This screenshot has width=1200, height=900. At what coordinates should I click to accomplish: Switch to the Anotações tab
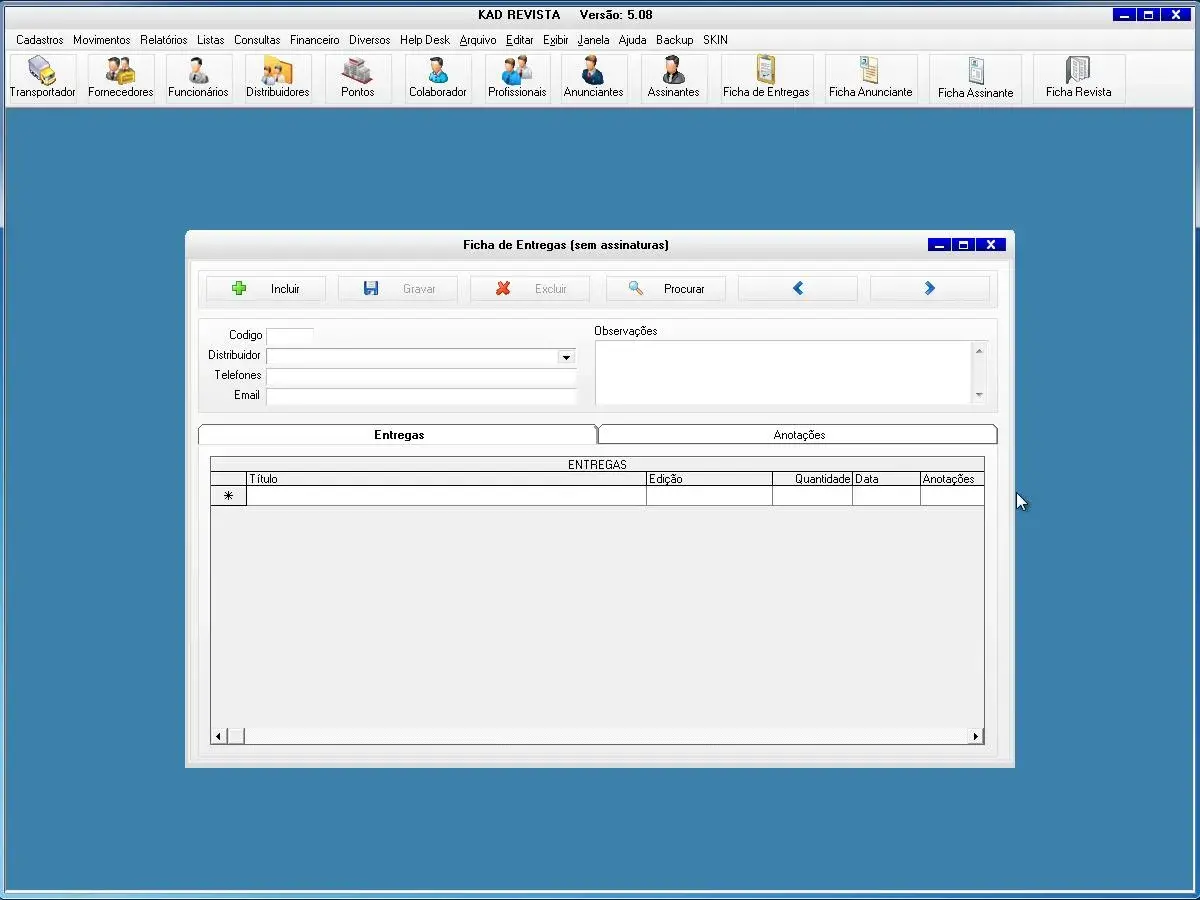pos(798,435)
